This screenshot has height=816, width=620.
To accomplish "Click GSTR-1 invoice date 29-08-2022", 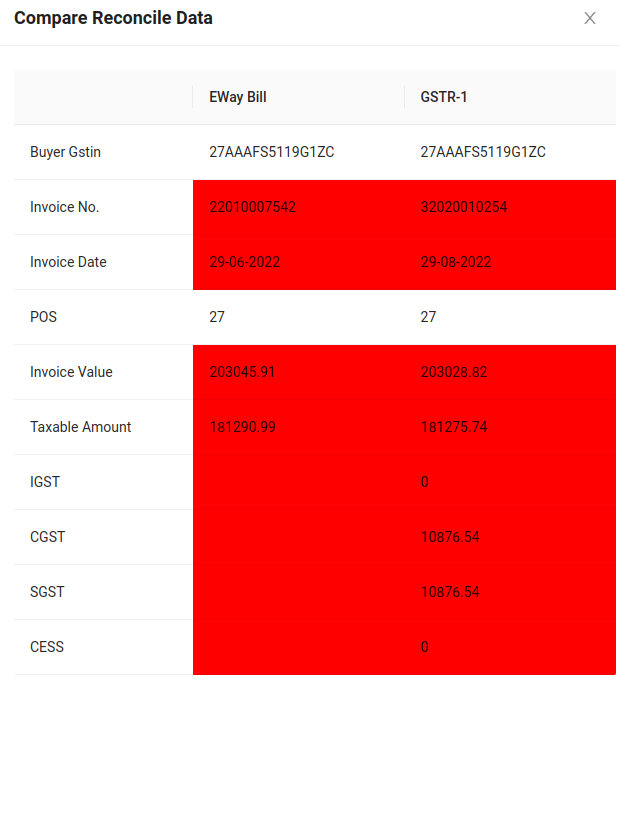I will pos(456,262).
